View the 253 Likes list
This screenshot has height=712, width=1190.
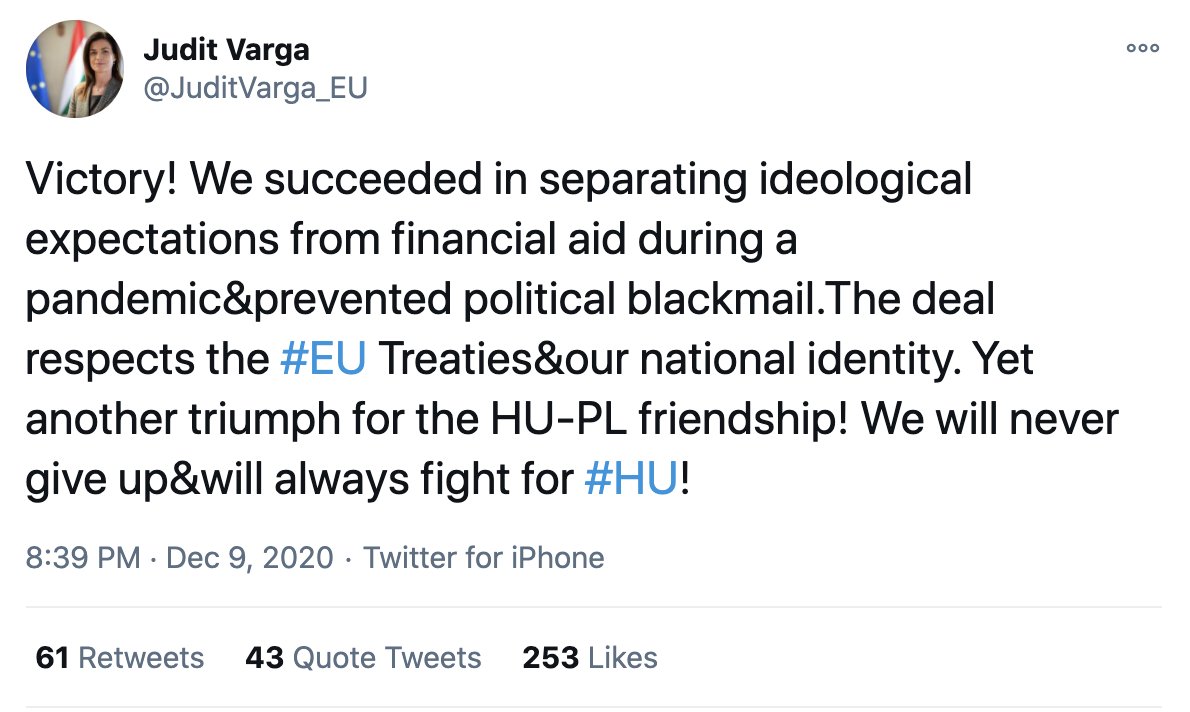589,657
